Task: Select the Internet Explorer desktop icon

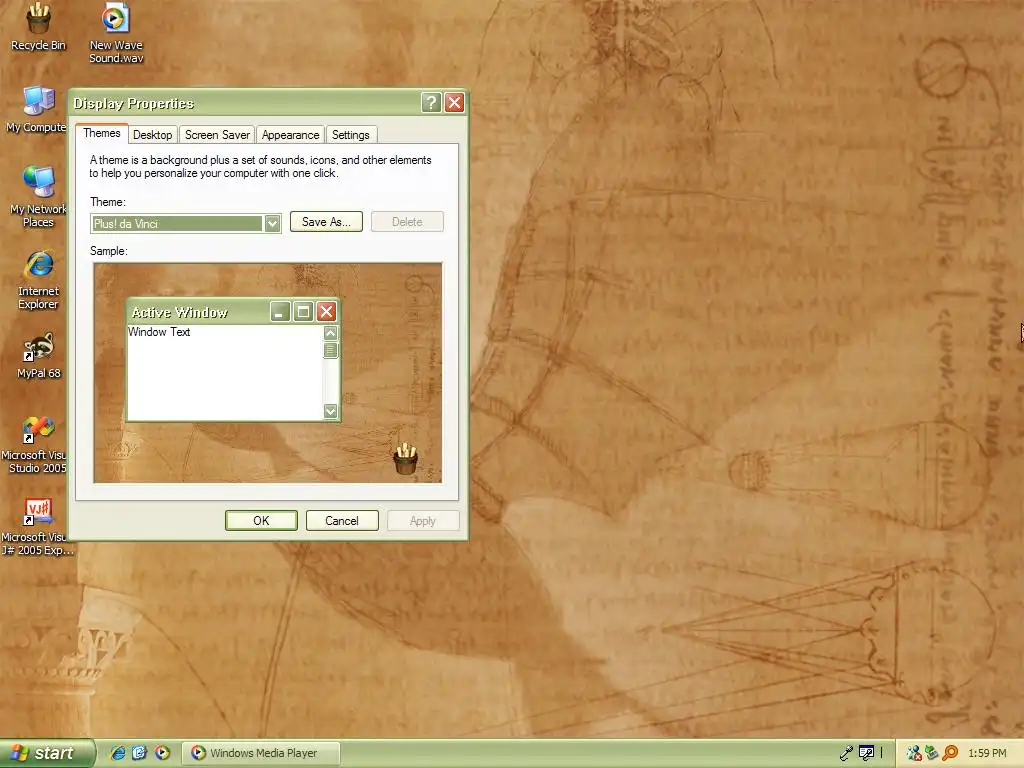Action: pos(39,280)
